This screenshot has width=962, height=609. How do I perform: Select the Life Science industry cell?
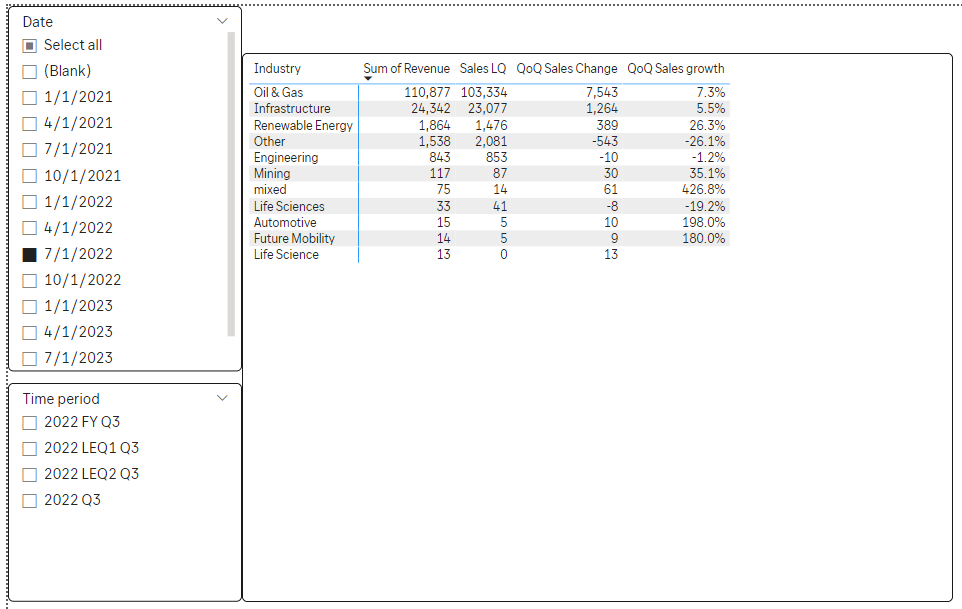click(x=287, y=255)
